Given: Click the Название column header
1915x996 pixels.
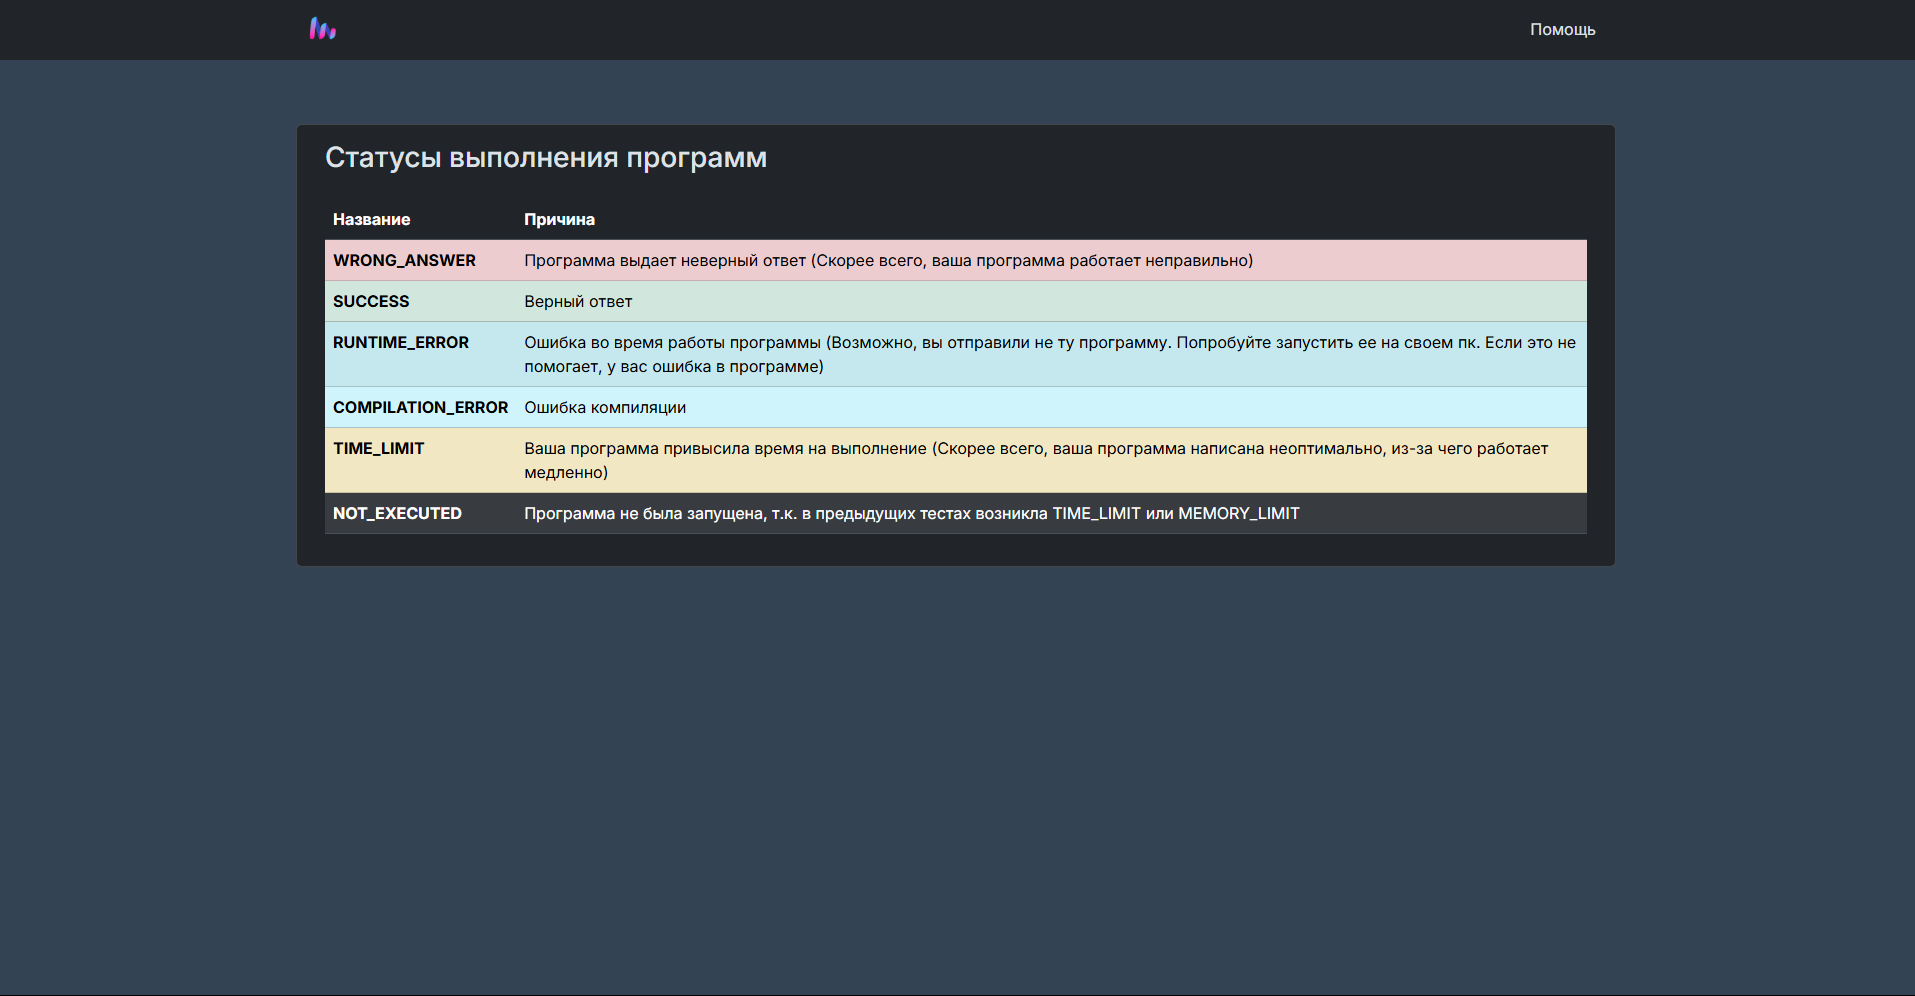Looking at the screenshot, I should (371, 220).
